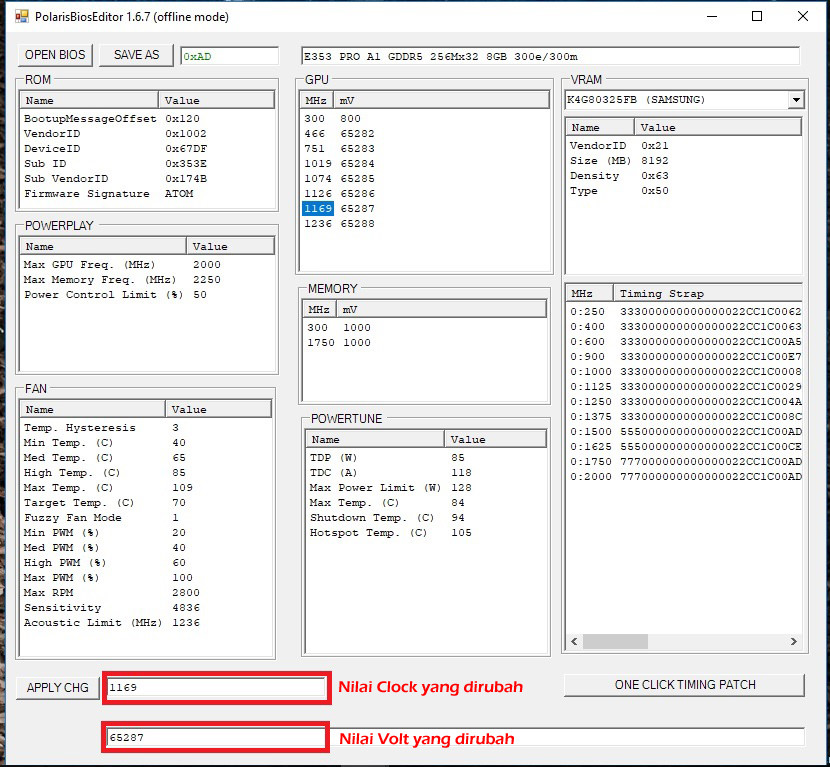Select timing strap row 0:1750
The width and height of the screenshot is (830, 767).
click(685, 462)
